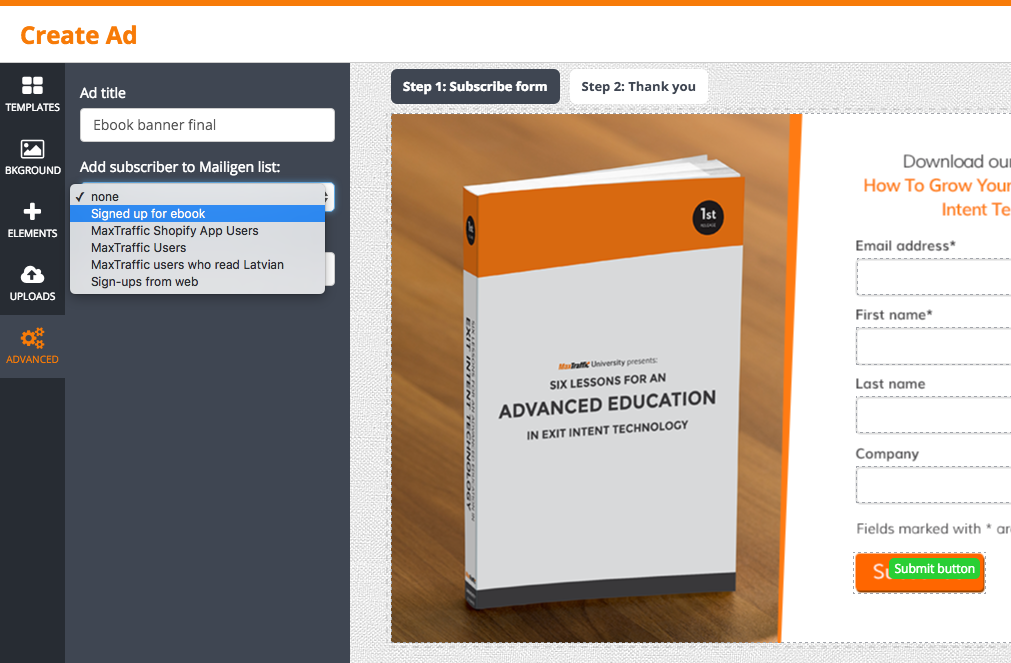Open the Uploads cloud panel
The height and width of the screenshot is (663, 1011).
[32, 284]
